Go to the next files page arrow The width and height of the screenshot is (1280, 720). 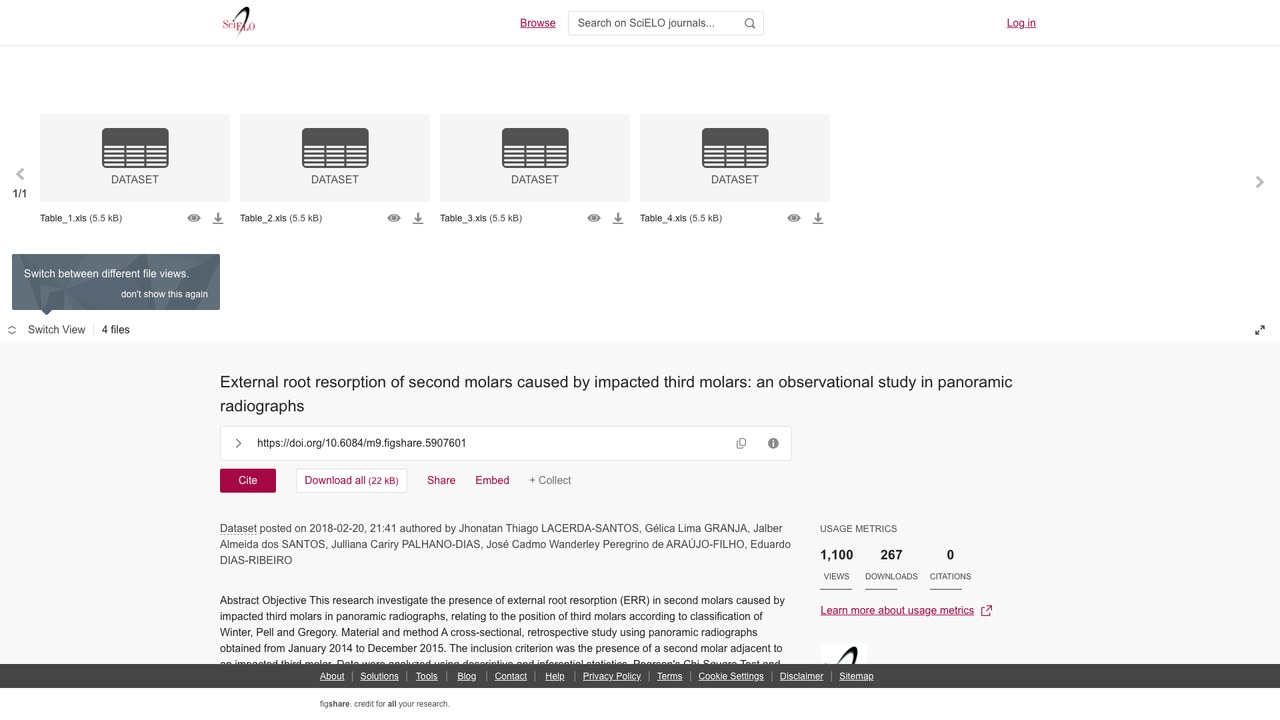[x=1260, y=182]
